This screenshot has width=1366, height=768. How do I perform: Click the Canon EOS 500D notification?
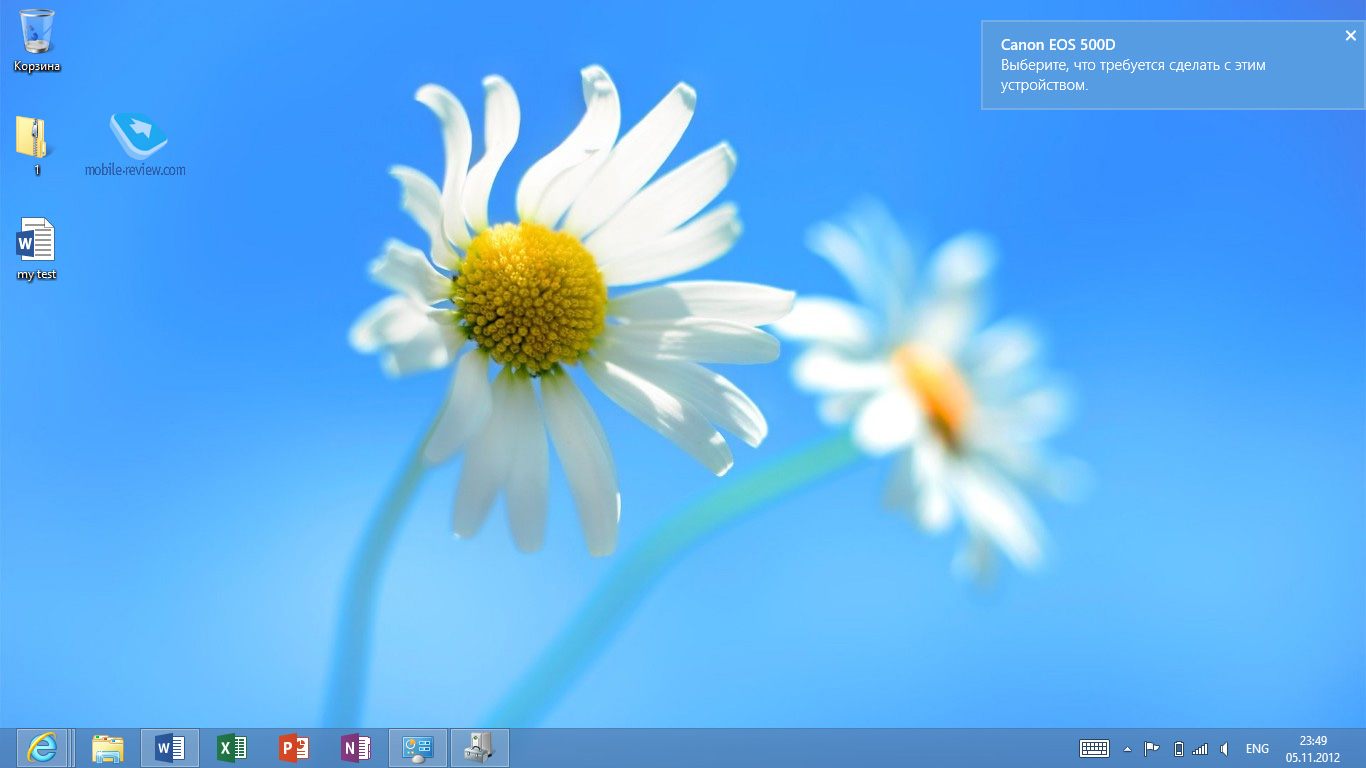(1160, 66)
